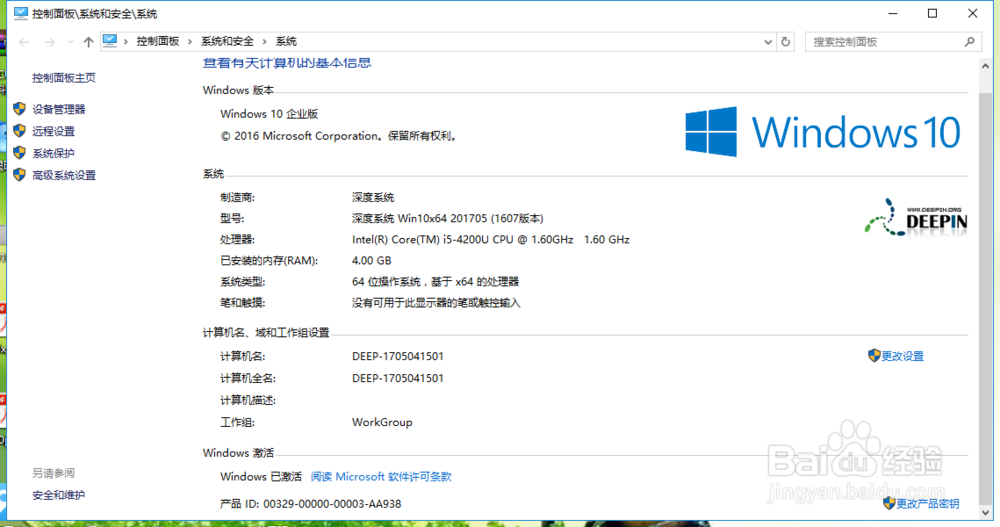Select 控制面板 breadcrumb in address bar

158,41
